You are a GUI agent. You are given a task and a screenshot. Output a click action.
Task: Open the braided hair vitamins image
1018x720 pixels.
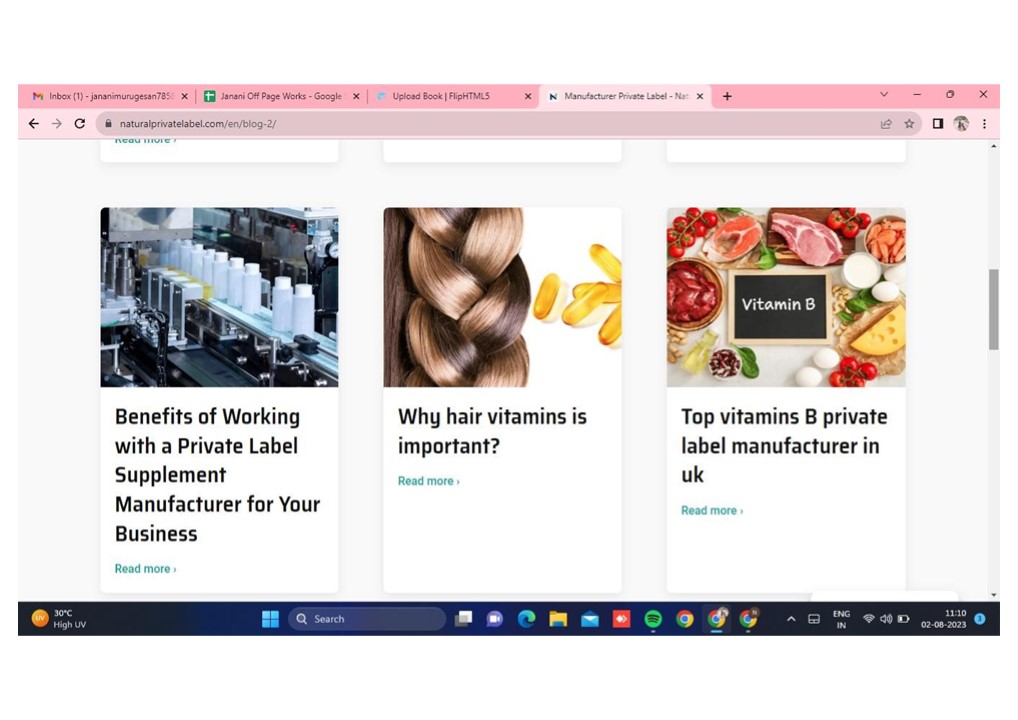[503, 297]
